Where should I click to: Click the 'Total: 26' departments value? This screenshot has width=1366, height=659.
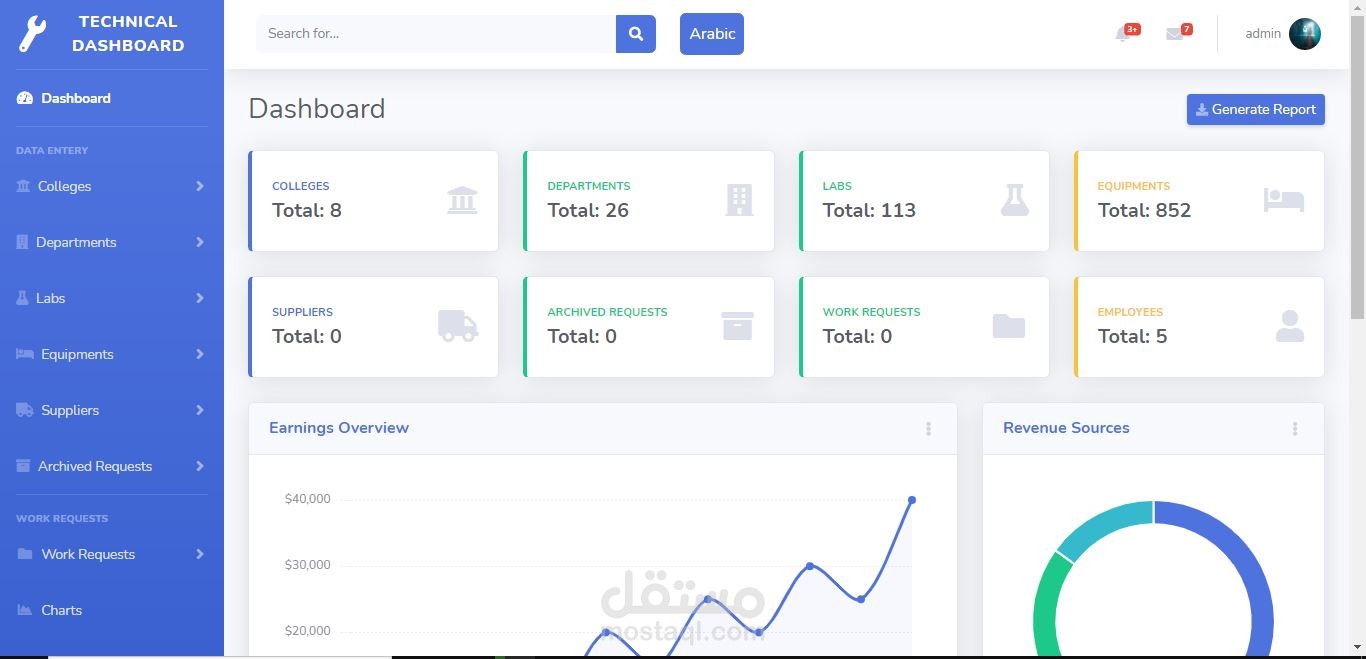(x=588, y=211)
